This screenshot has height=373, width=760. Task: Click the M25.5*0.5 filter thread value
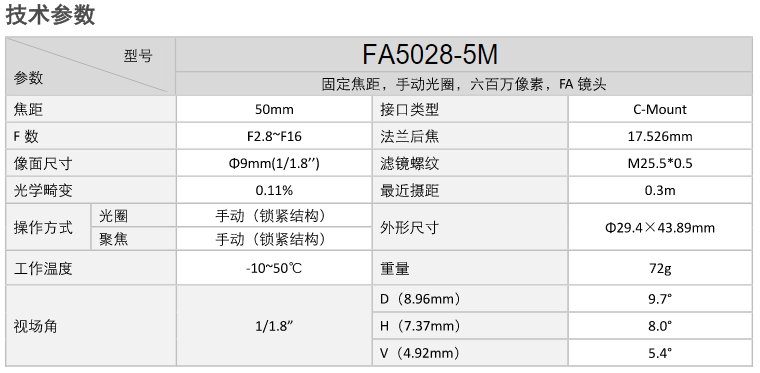click(x=660, y=164)
